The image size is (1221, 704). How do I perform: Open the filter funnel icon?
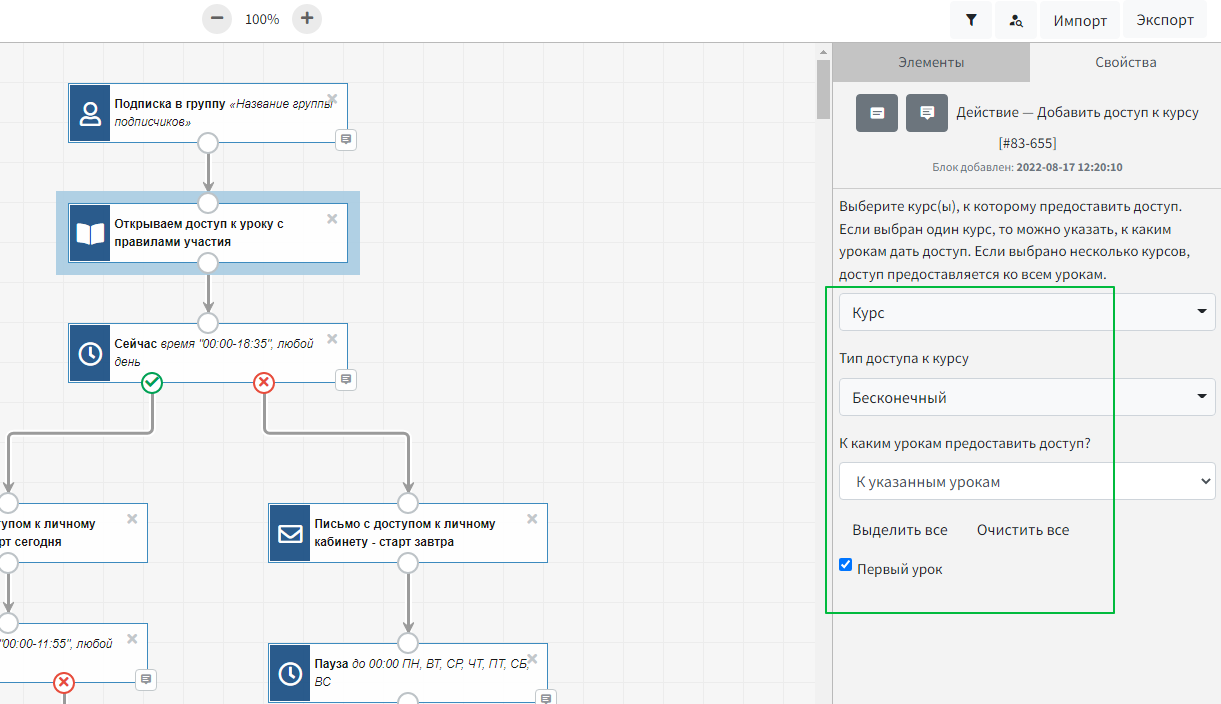click(x=971, y=20)
